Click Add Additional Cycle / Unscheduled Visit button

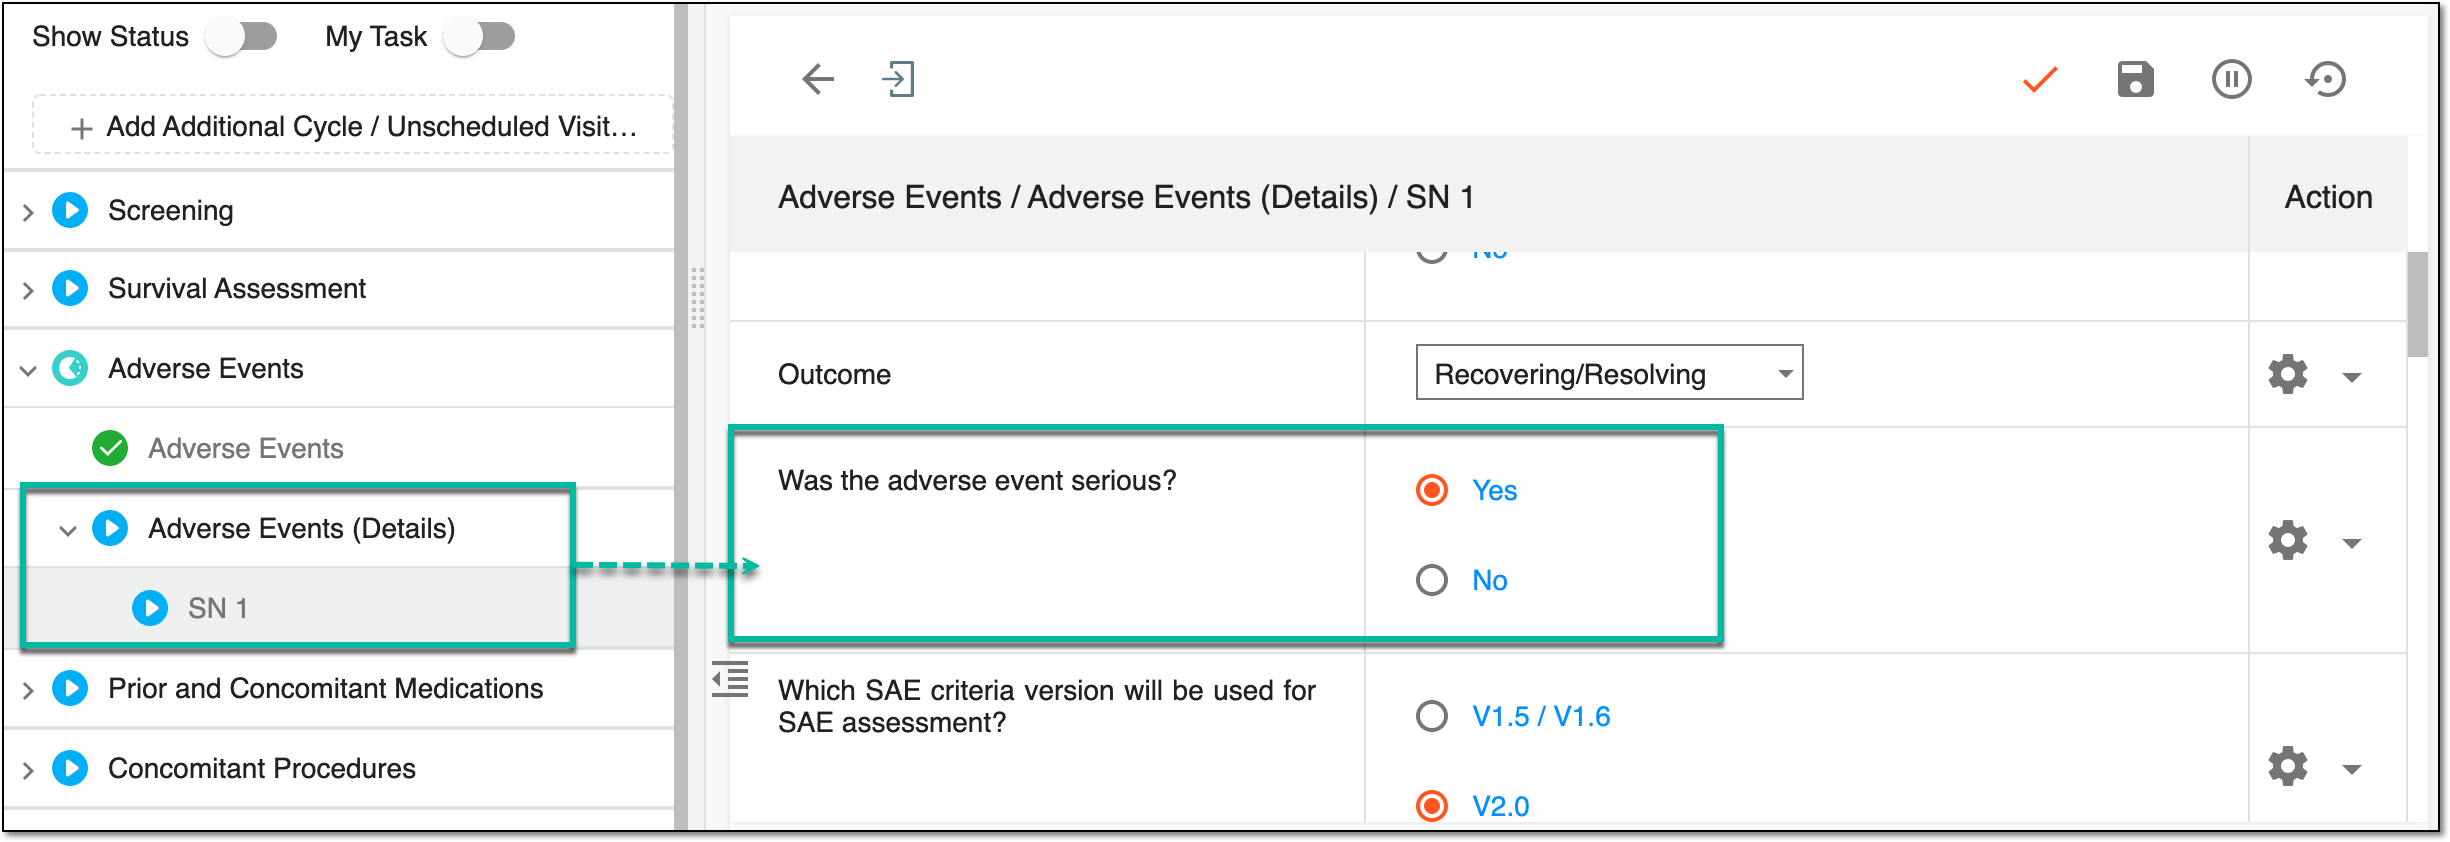[352, 126]
